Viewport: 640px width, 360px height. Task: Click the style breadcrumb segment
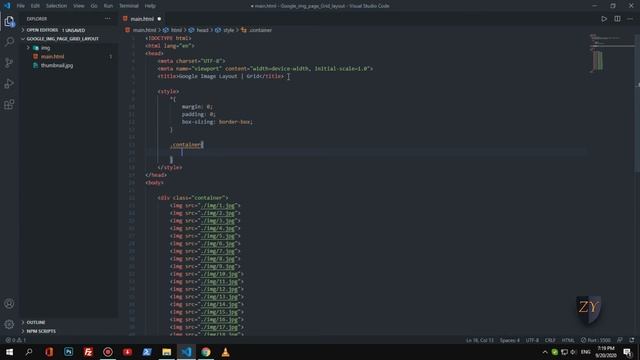pyautogui.click(x=229, y=30)
